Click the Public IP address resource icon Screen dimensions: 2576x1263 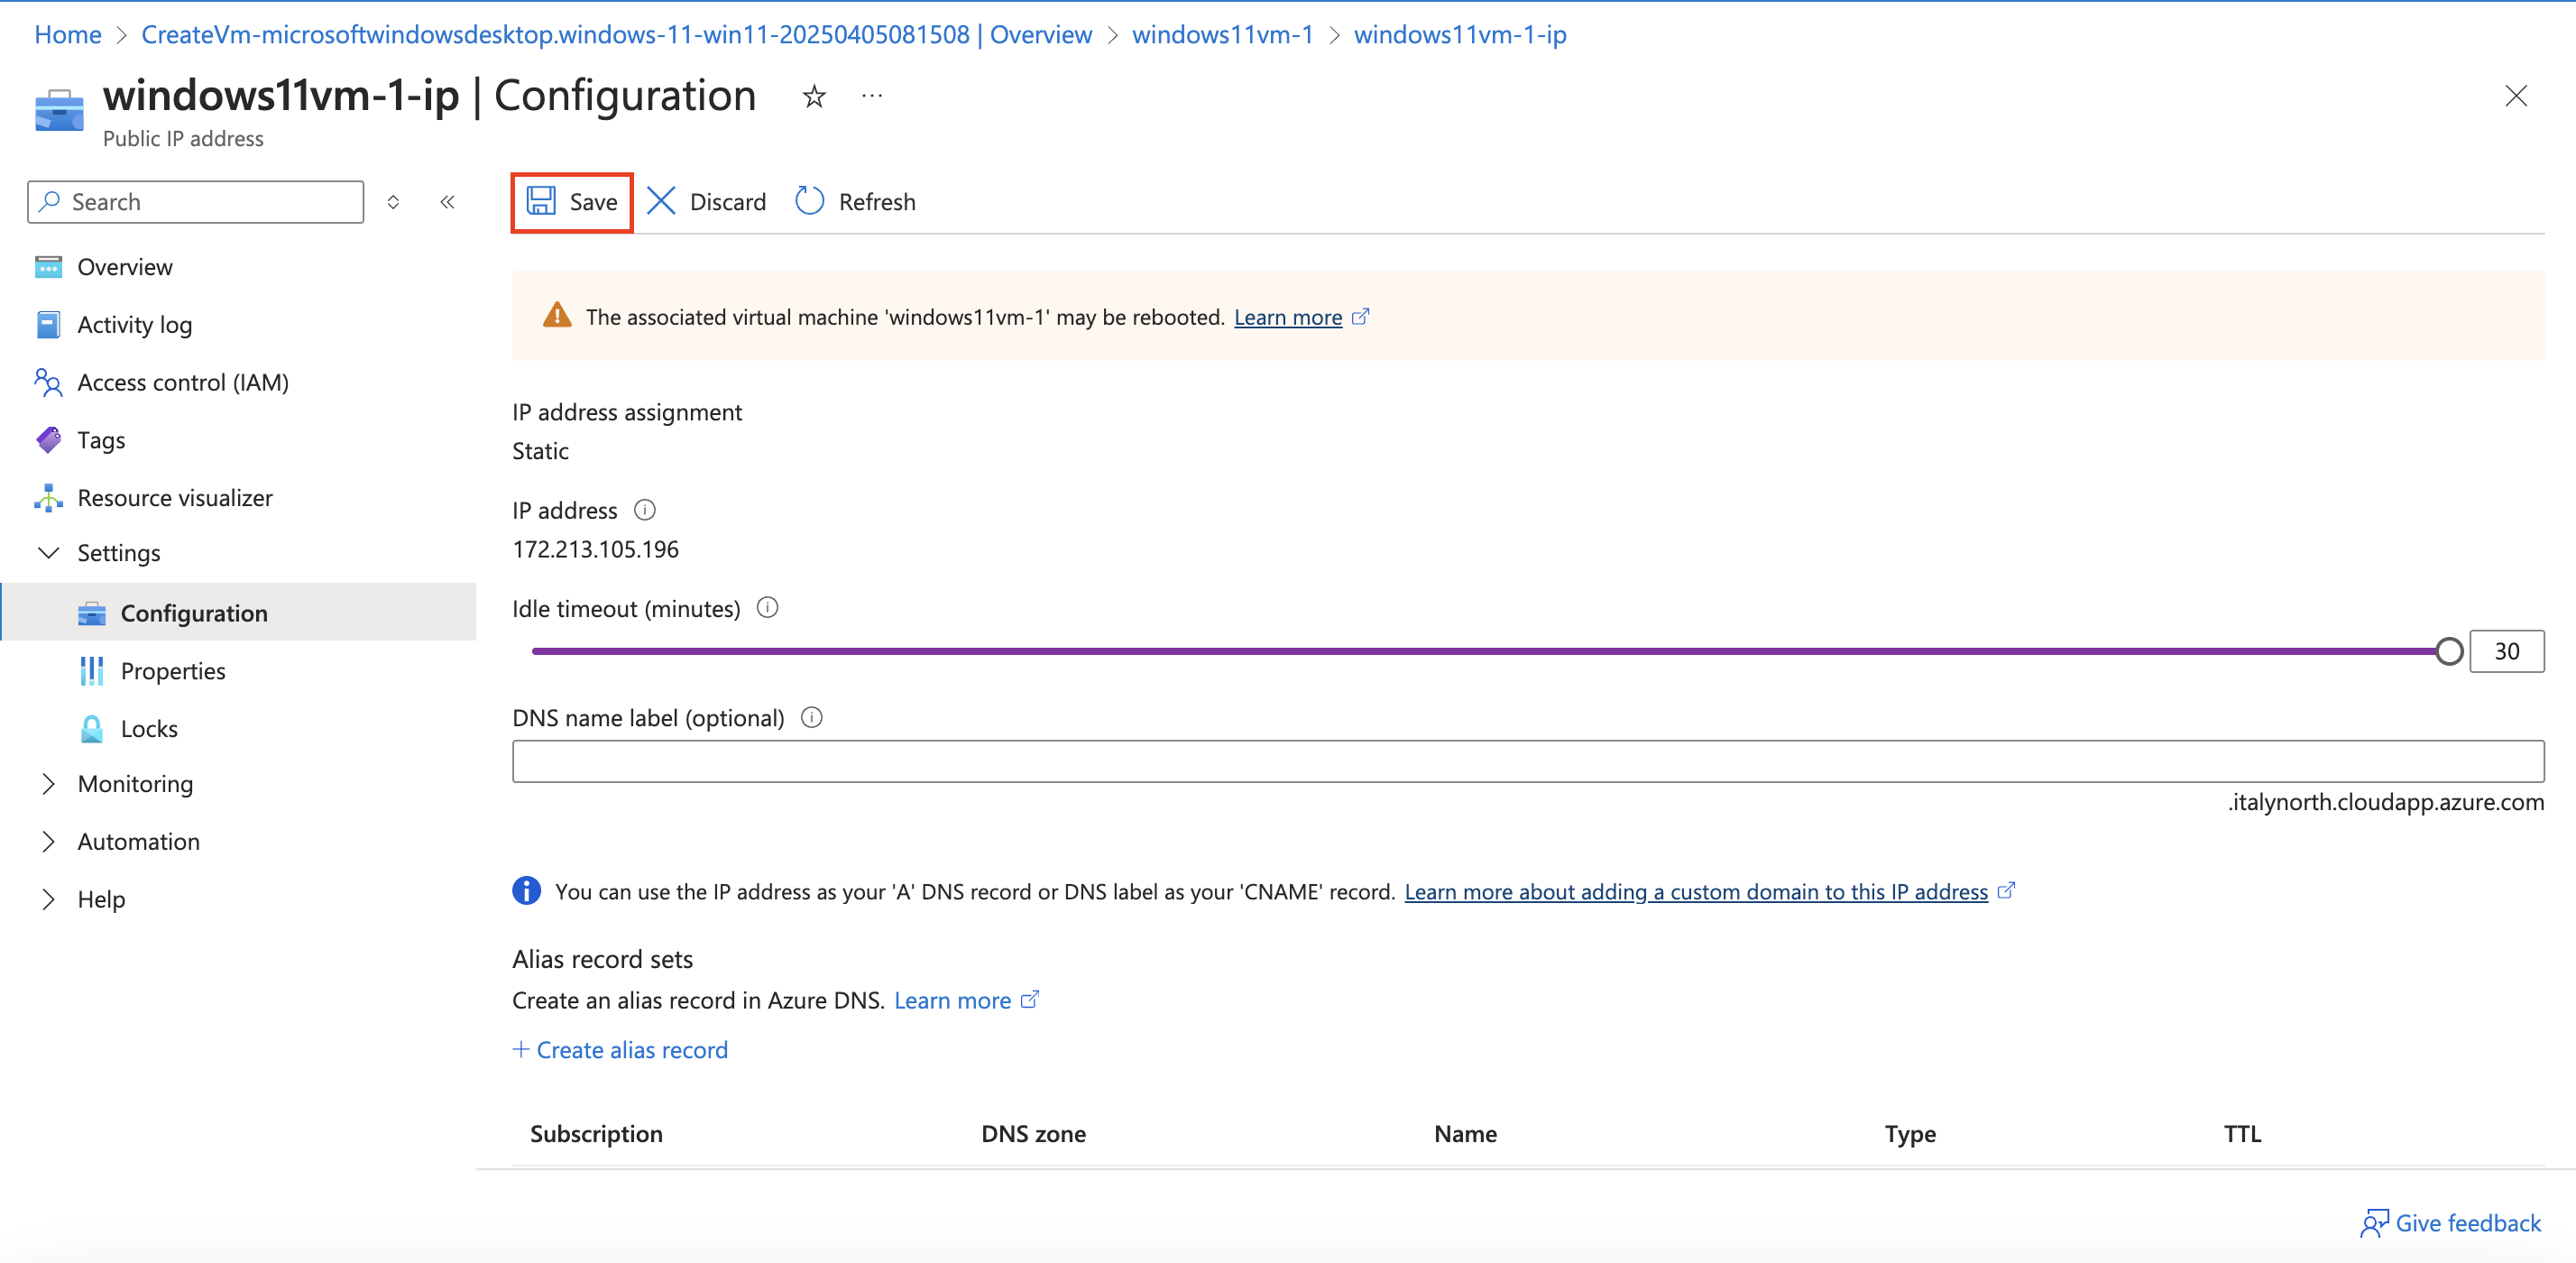click(x=59, y=111)
